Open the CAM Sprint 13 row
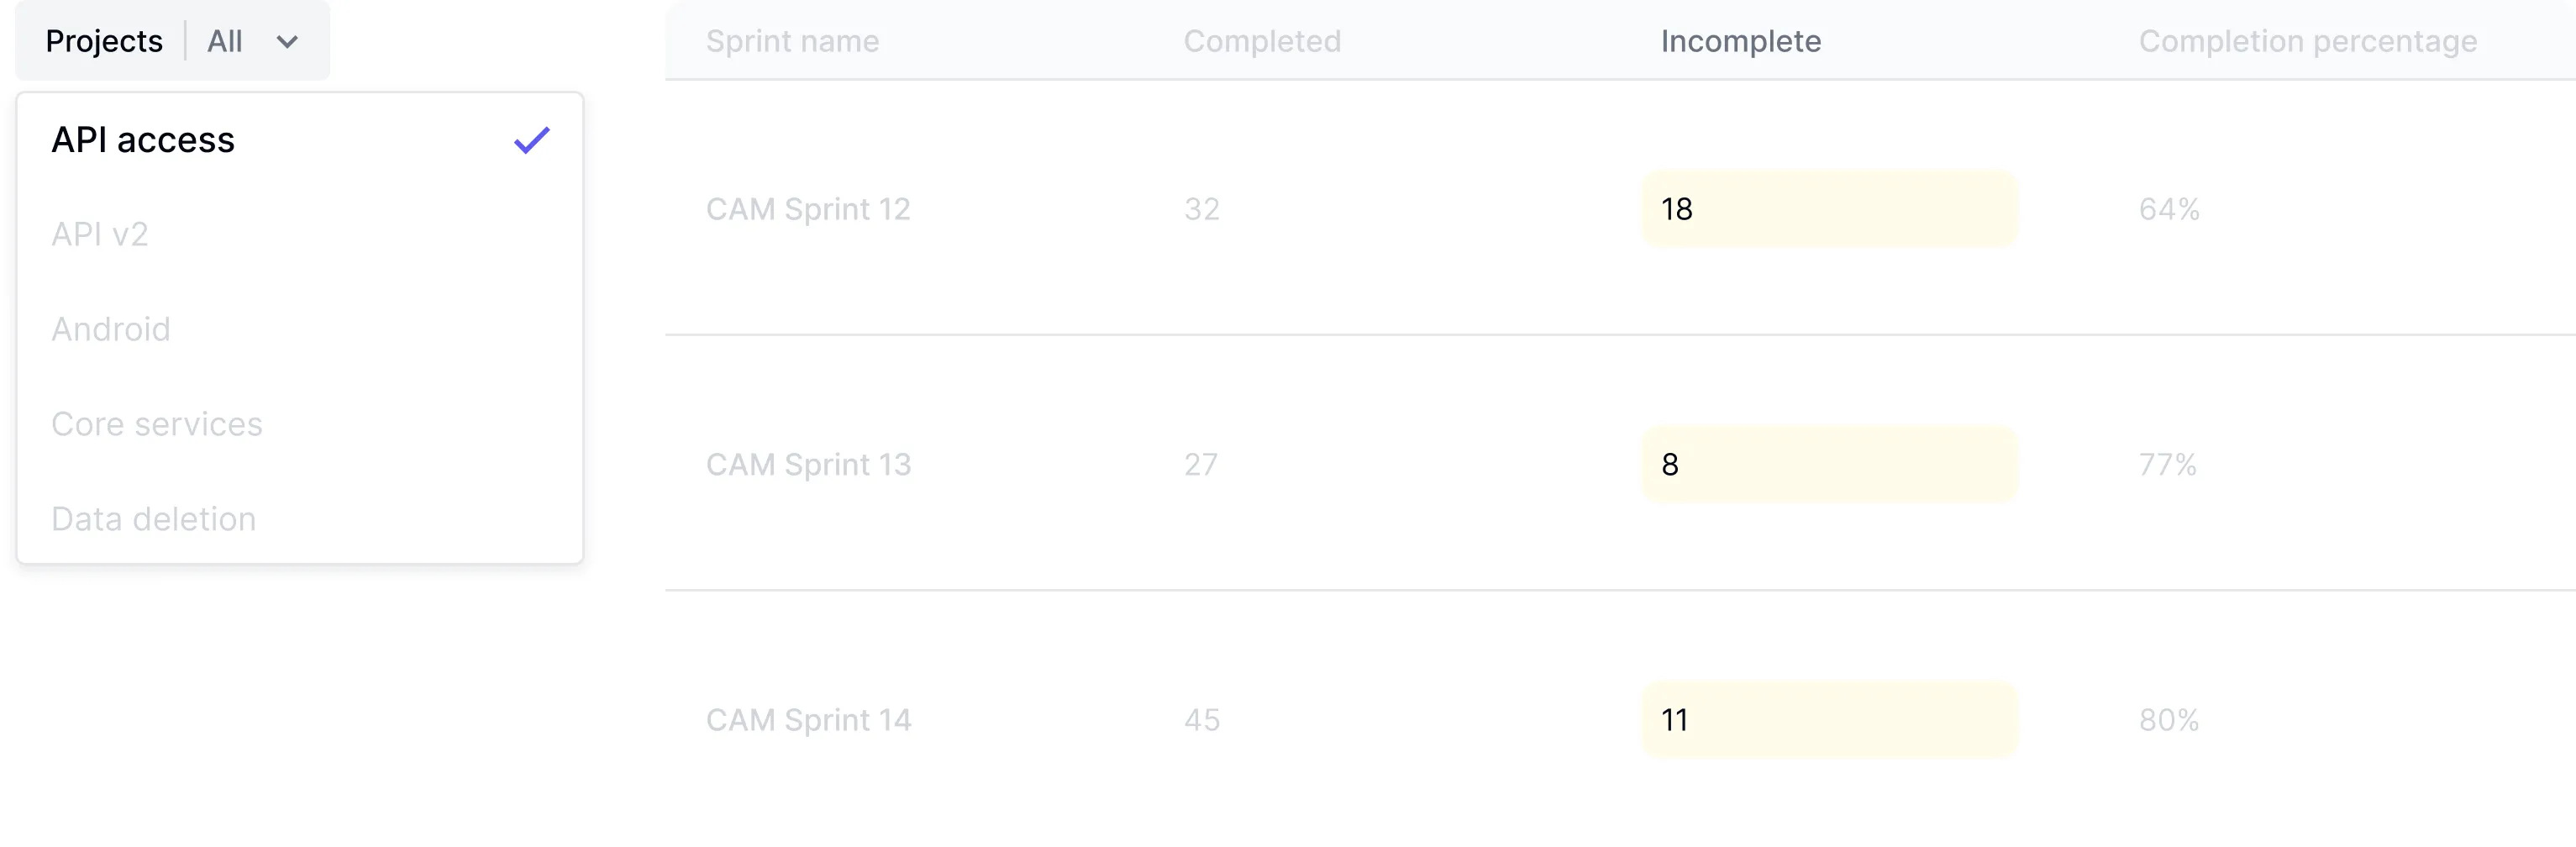Viewport: 2576px width, 847px height. click(808, 464)
